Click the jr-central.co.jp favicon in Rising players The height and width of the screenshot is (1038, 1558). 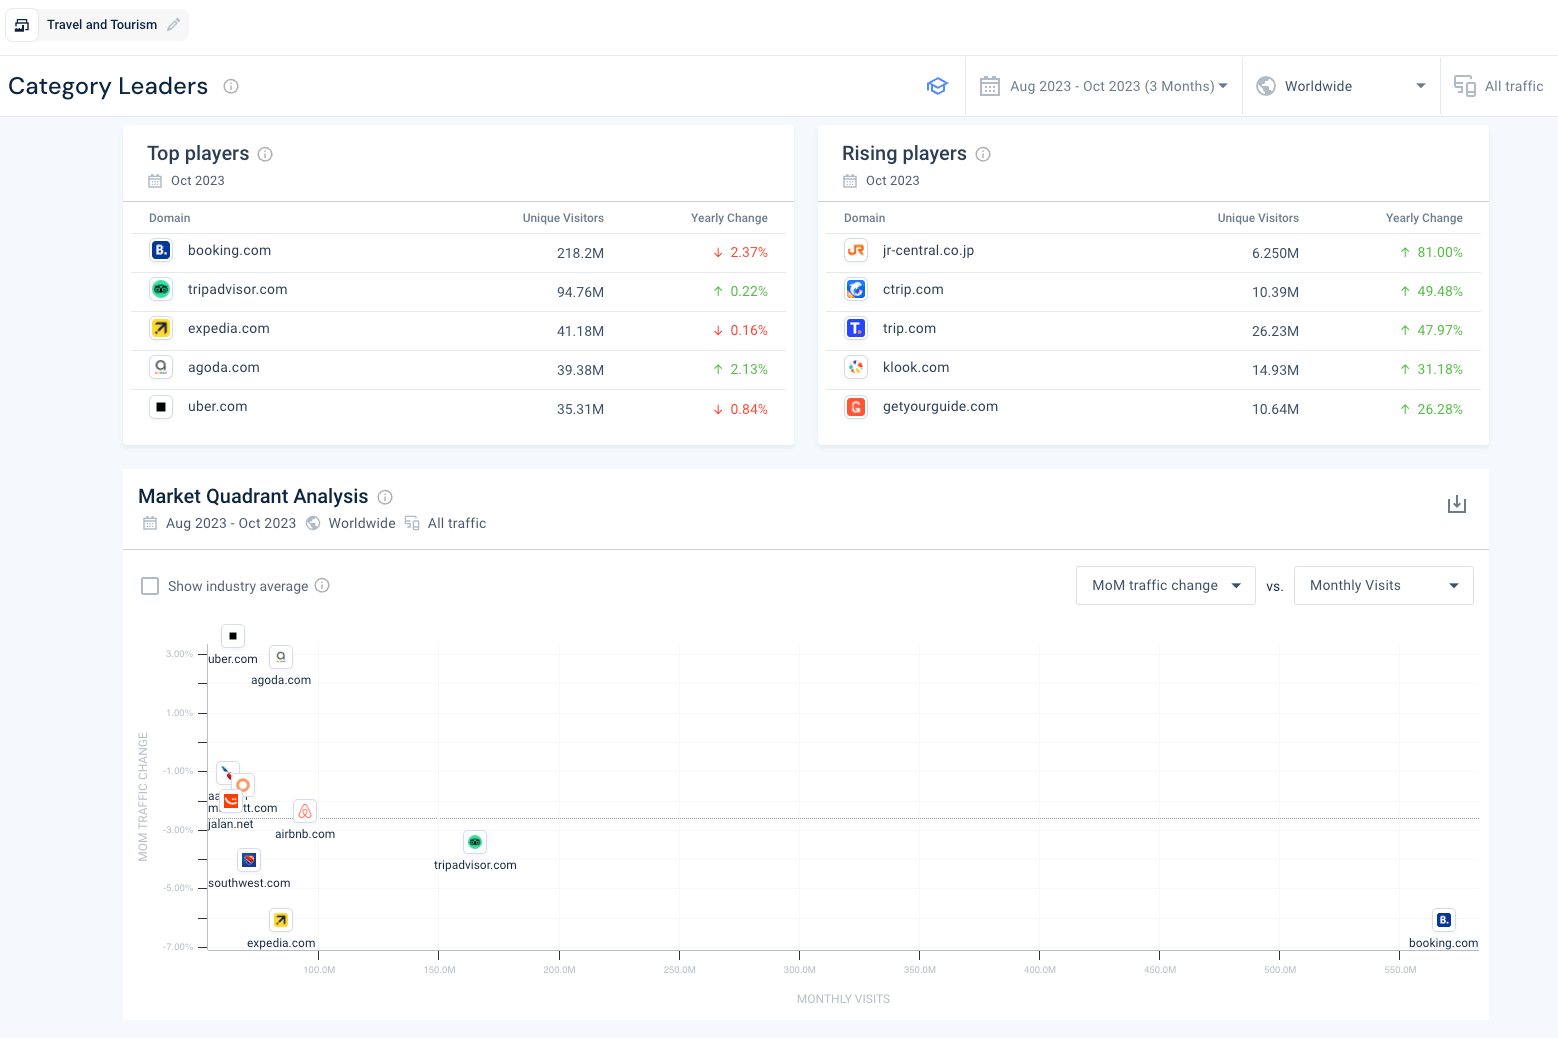856,250
